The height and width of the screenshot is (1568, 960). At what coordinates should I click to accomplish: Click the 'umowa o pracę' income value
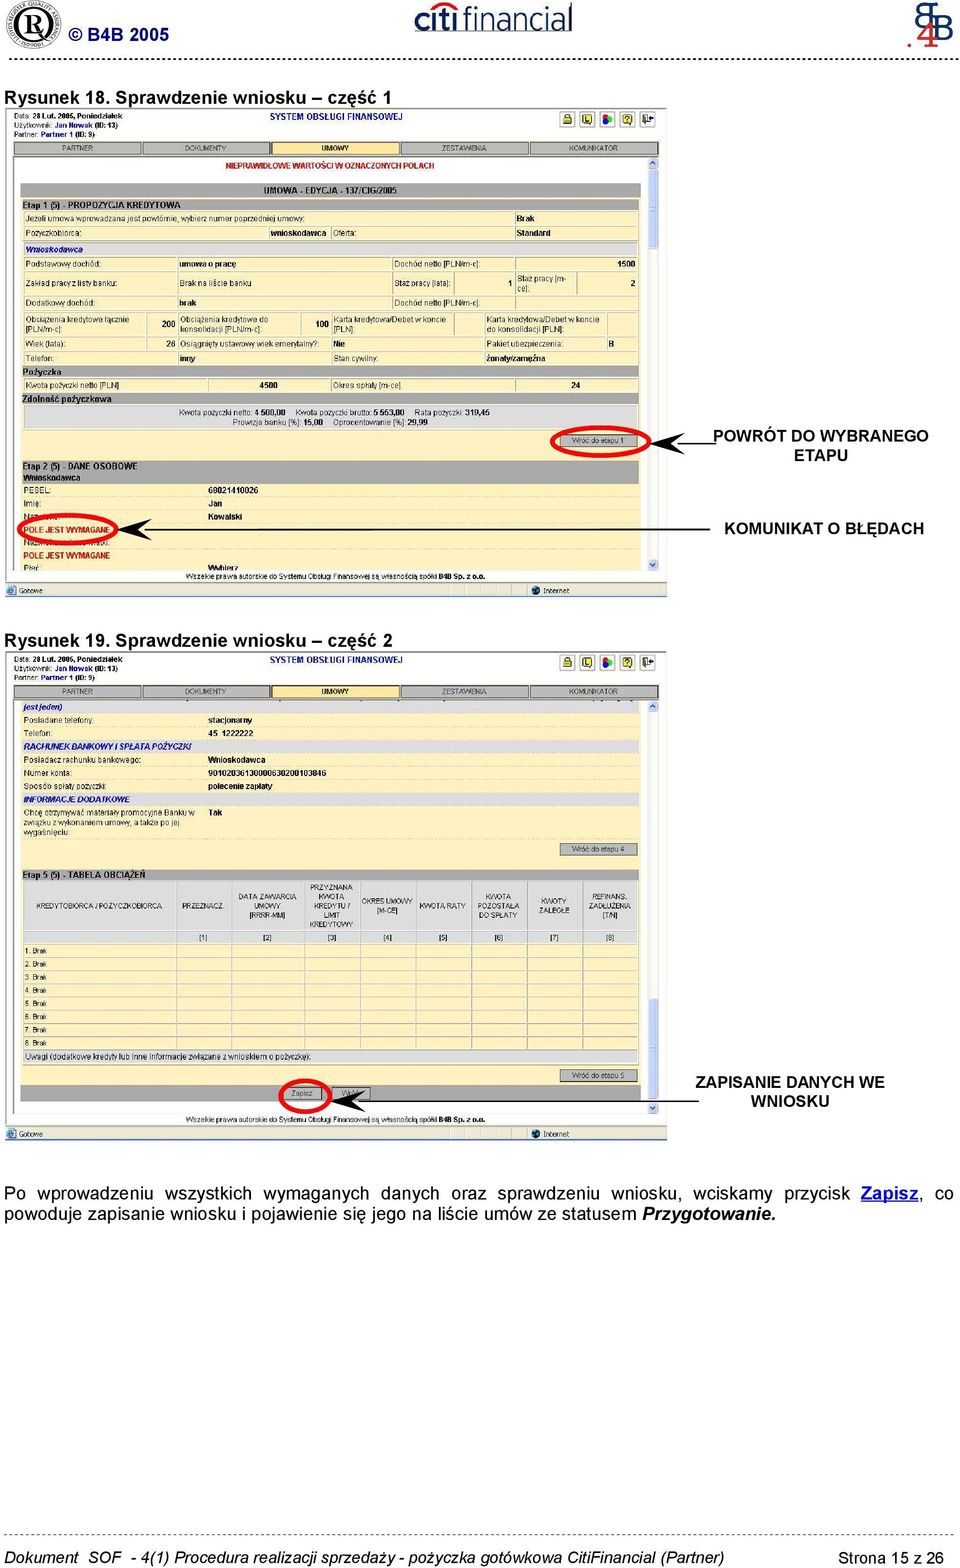(208, 264)
